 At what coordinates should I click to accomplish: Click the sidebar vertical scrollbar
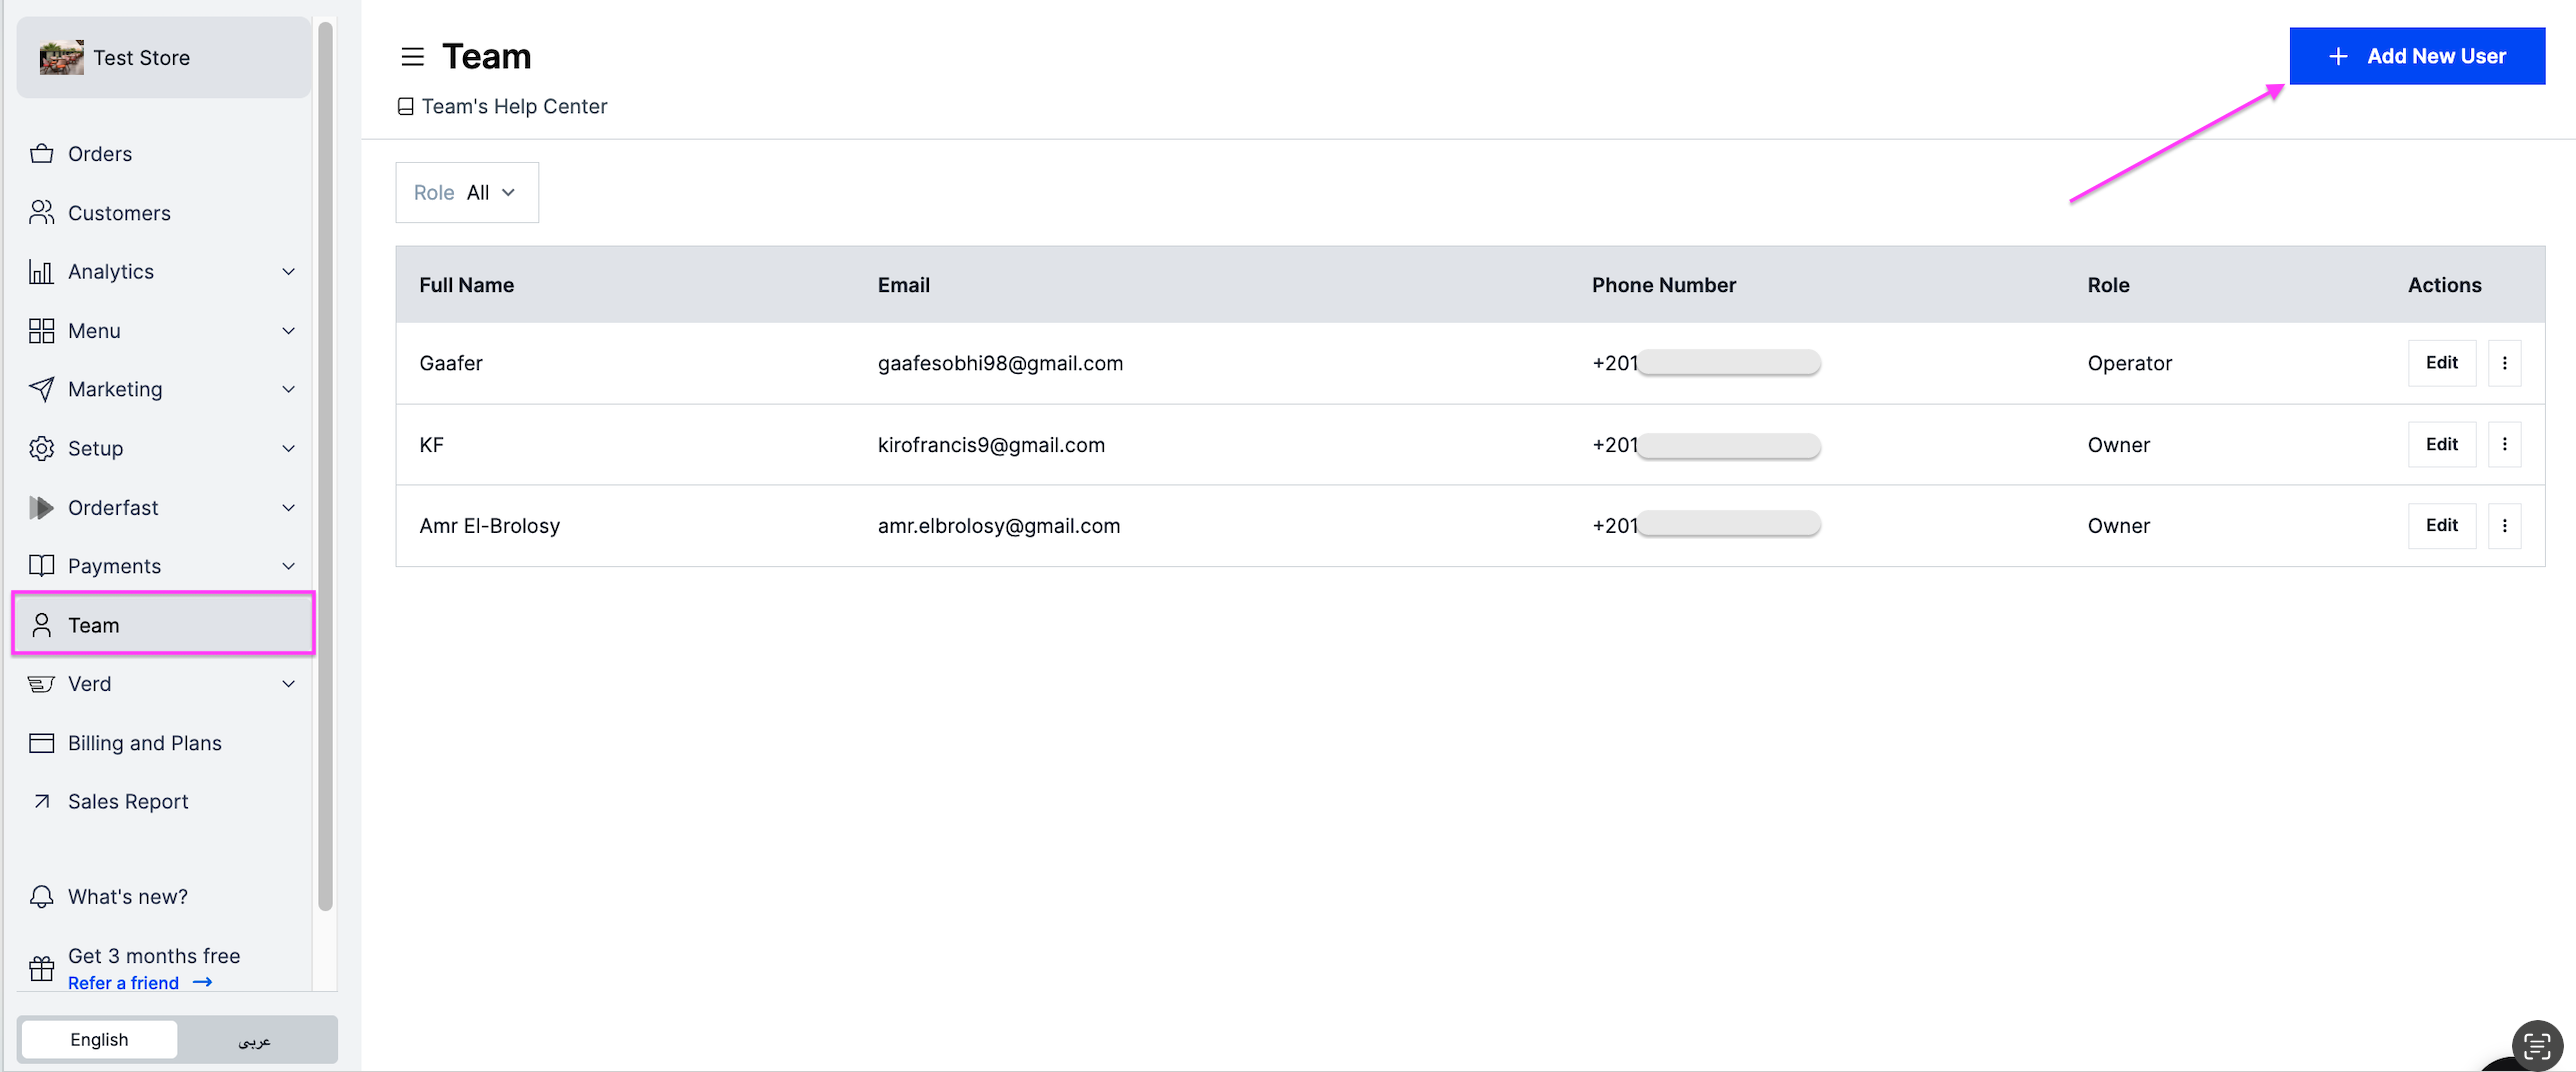[x=325, y=467]
